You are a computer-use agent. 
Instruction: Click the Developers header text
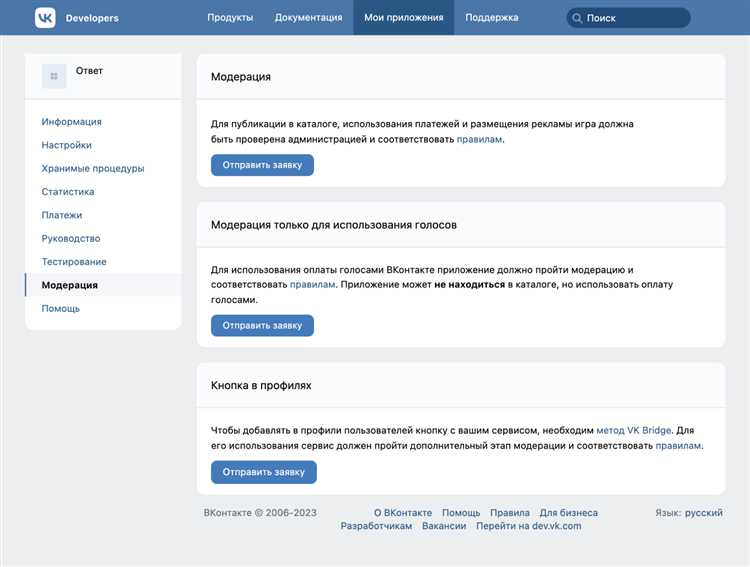click(x=92, y=18)
